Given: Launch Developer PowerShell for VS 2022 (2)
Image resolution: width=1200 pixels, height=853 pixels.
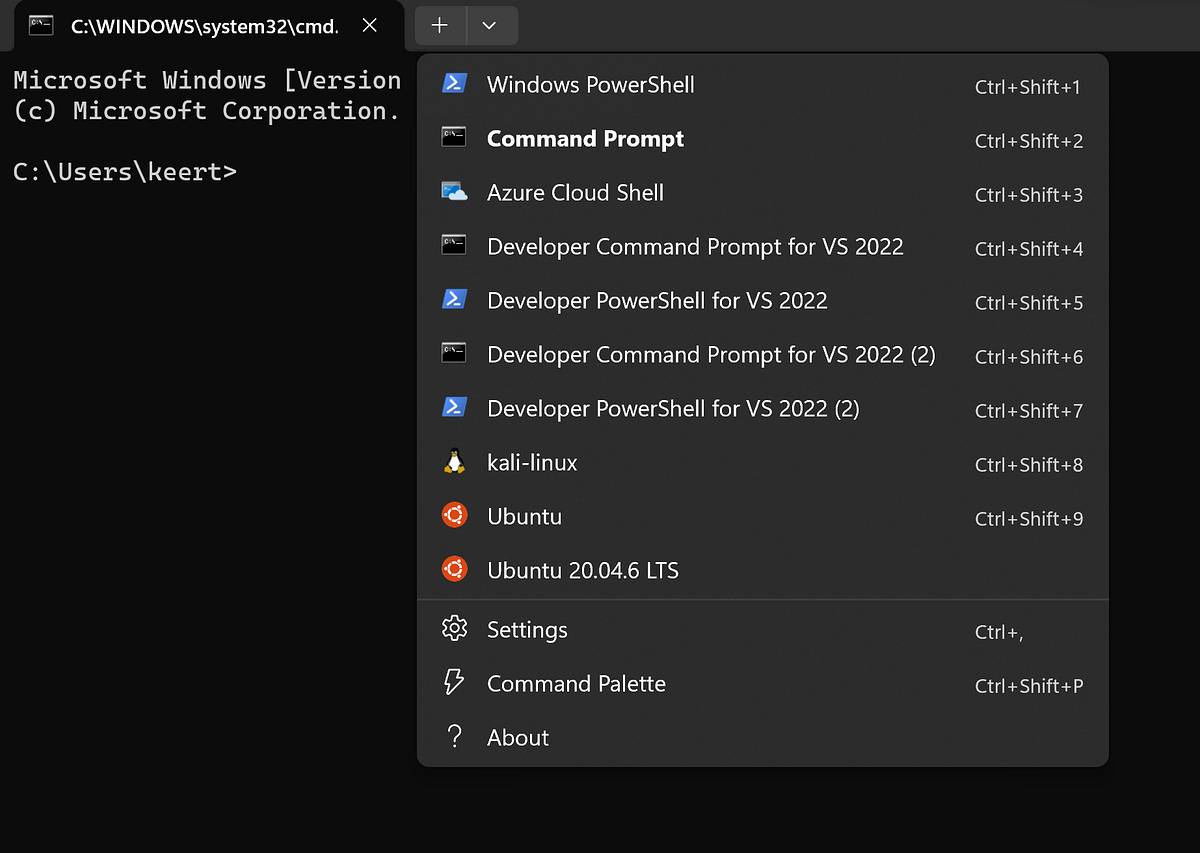Looking at the screenshot, I should [673, 408].
